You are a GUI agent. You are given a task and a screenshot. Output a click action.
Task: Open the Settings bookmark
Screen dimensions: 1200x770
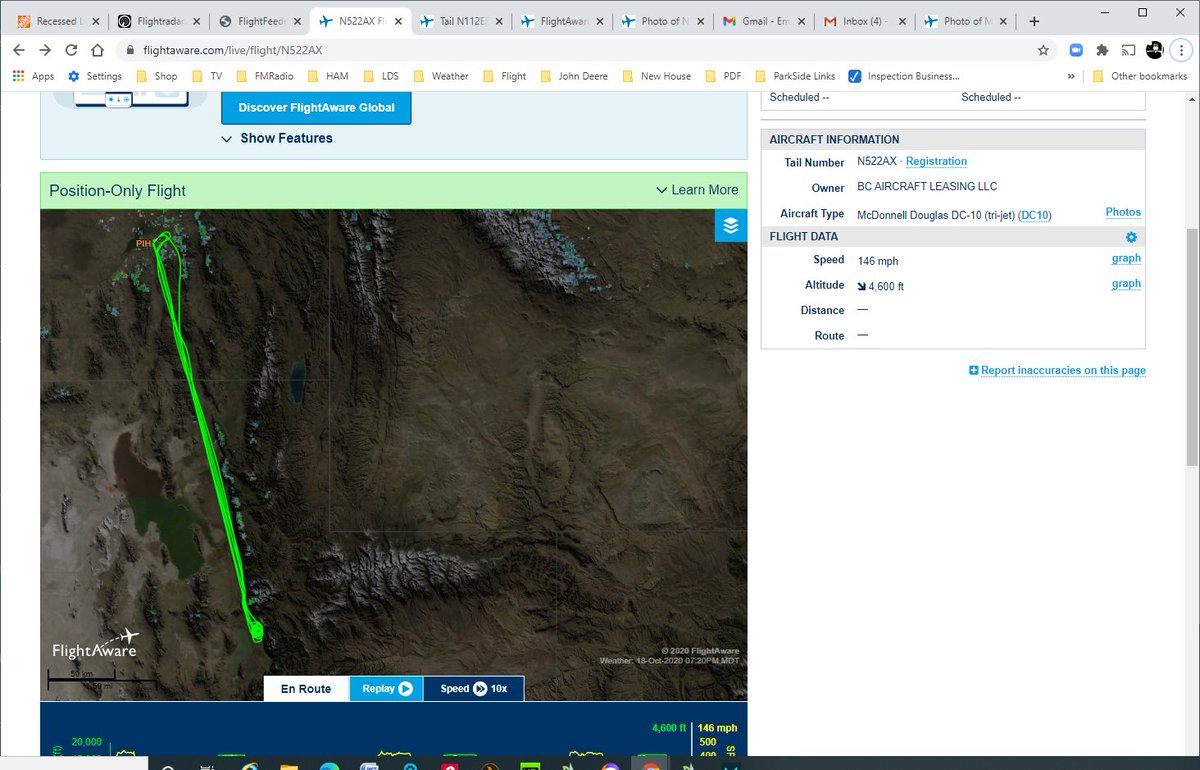coord(95,76)
